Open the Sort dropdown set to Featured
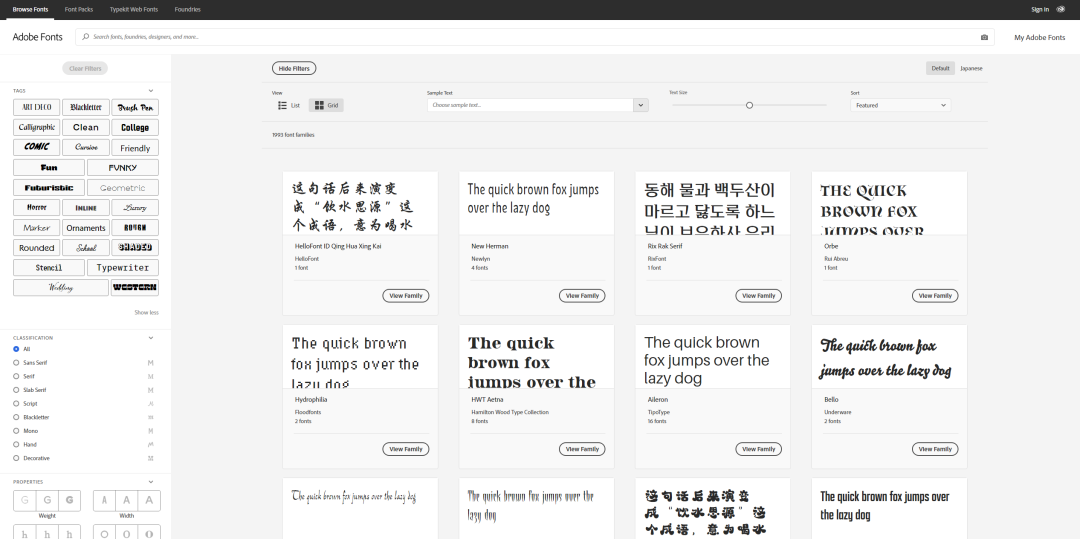 [x=900, y=105]
